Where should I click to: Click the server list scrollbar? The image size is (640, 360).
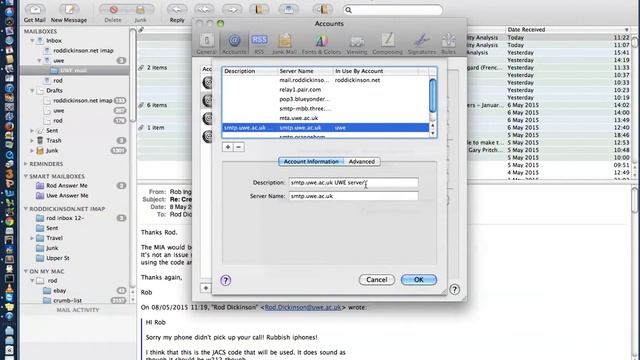433,96
